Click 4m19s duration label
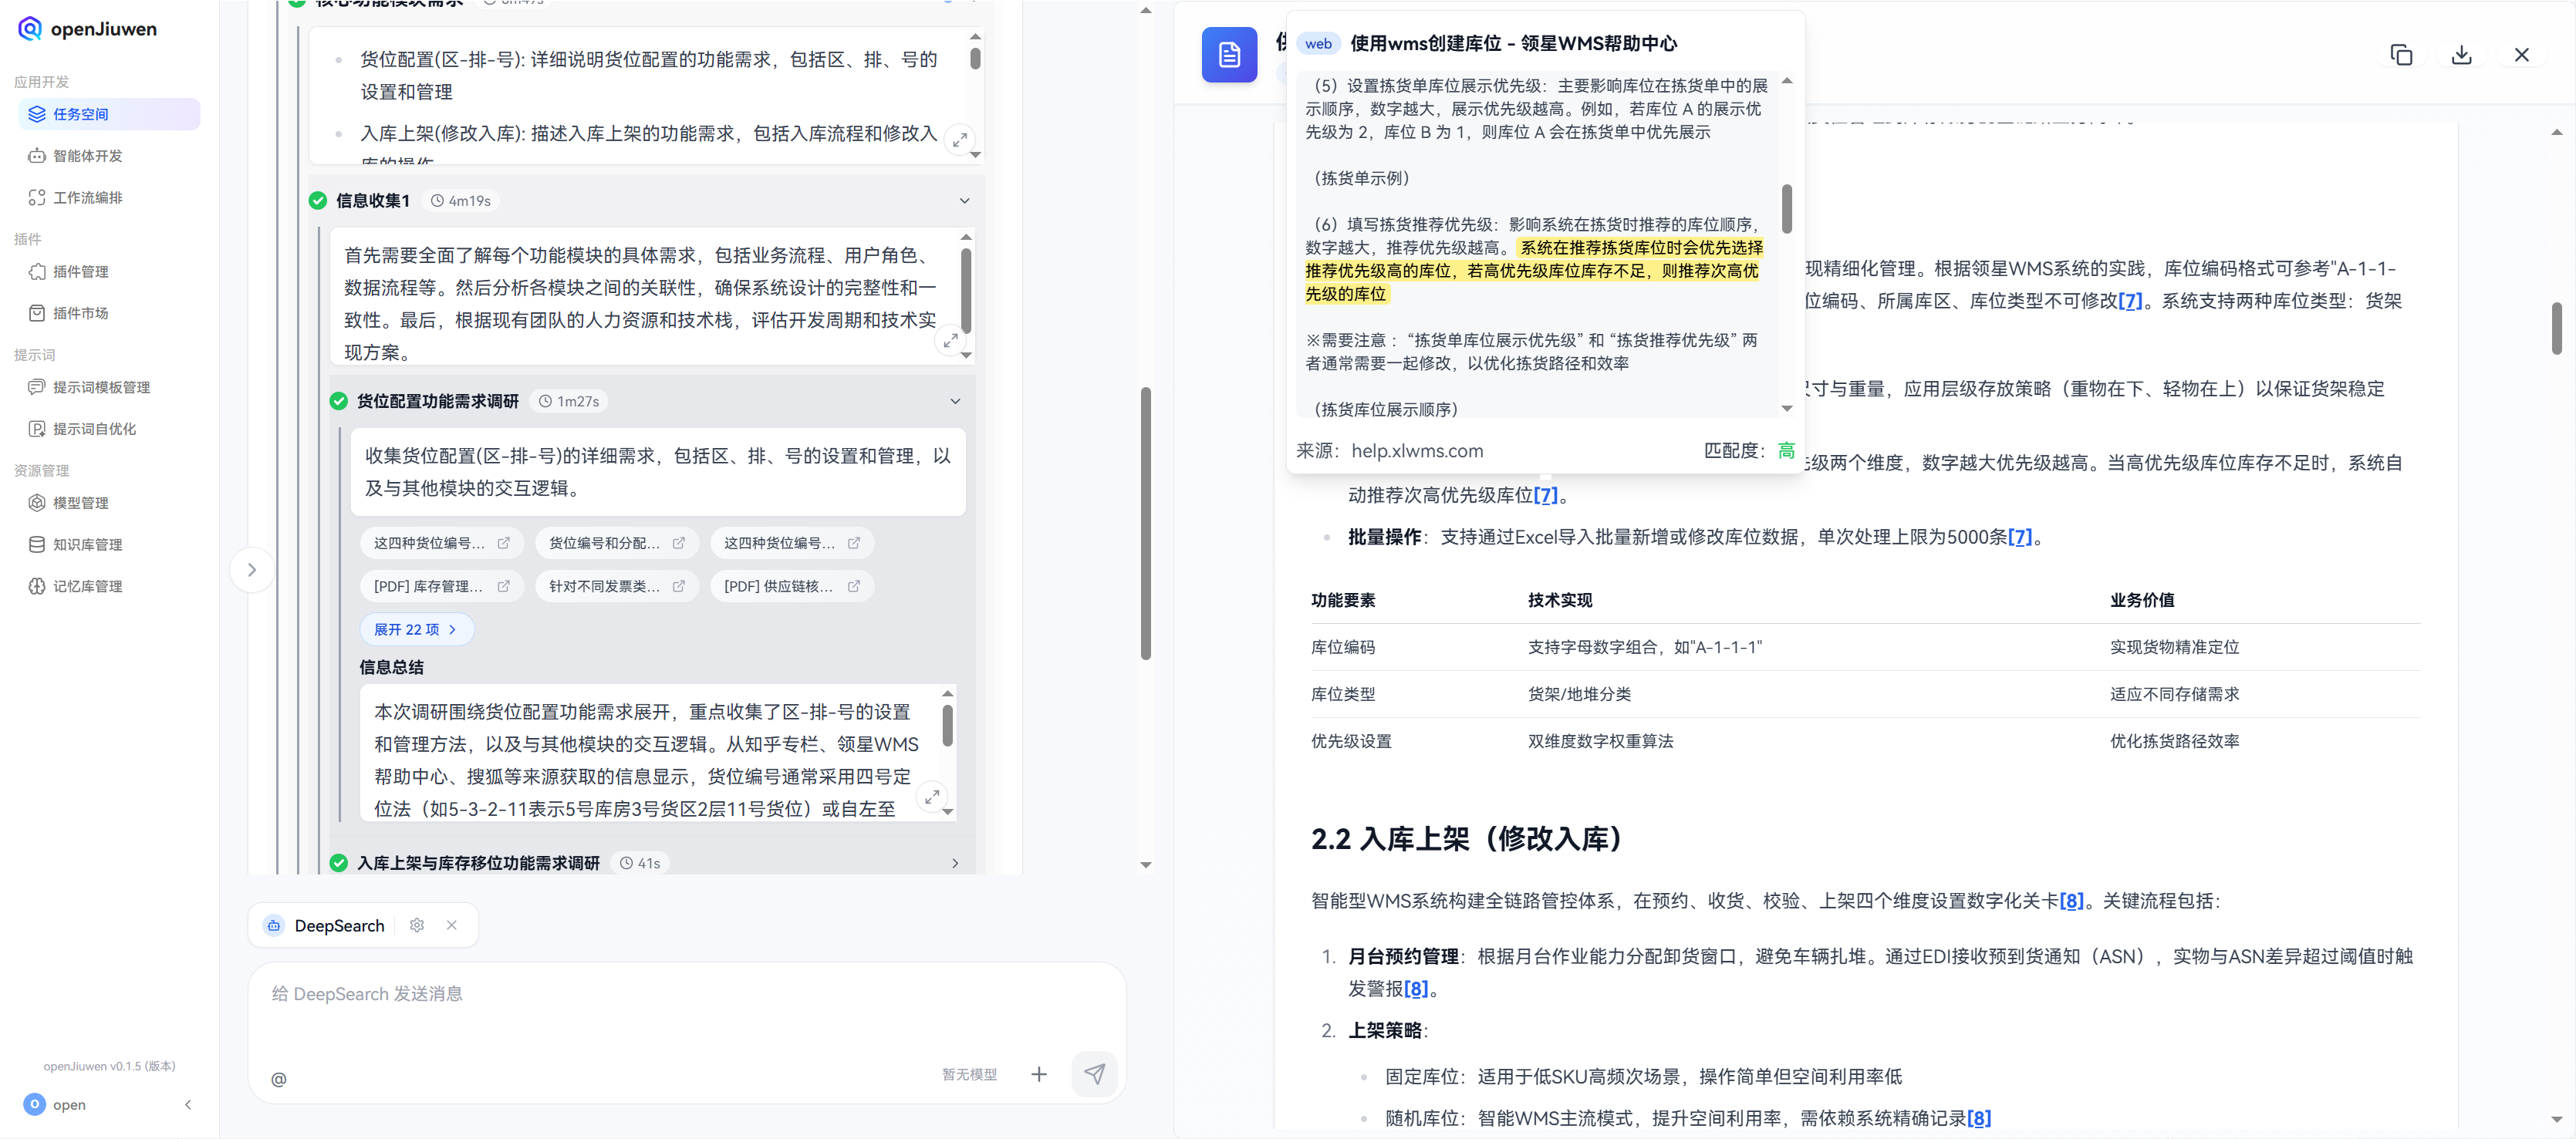The image size is (2576, 1139). [x=461, y=201]
